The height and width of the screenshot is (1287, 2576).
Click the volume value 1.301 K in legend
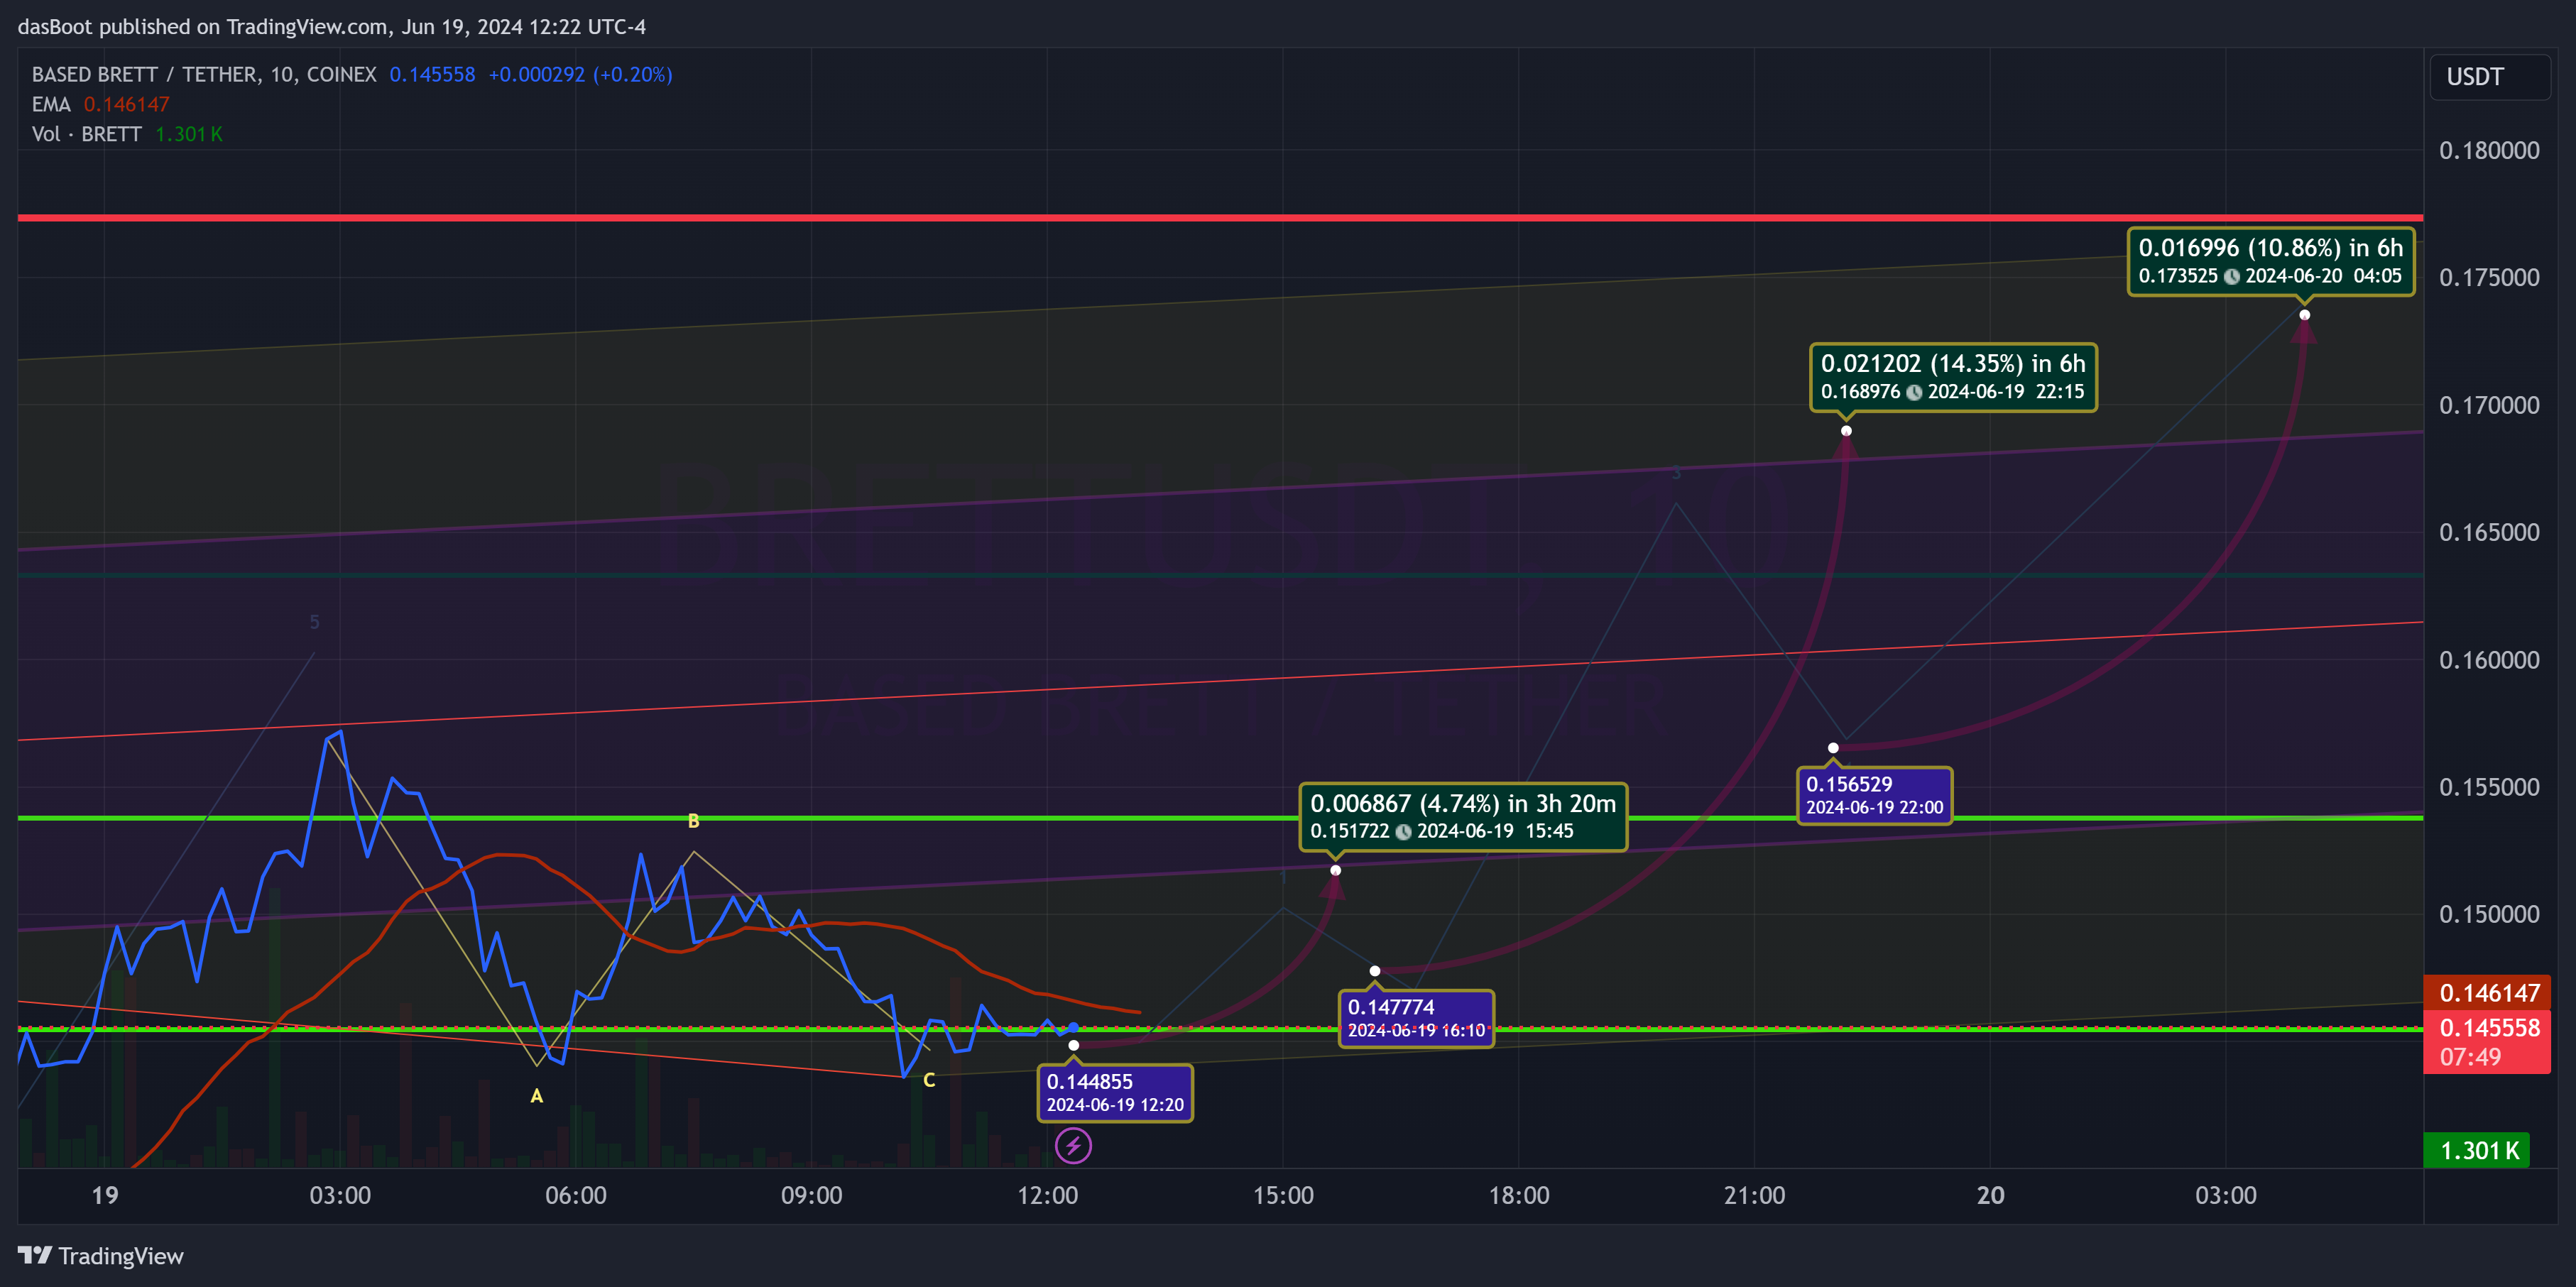coord(189,134)
